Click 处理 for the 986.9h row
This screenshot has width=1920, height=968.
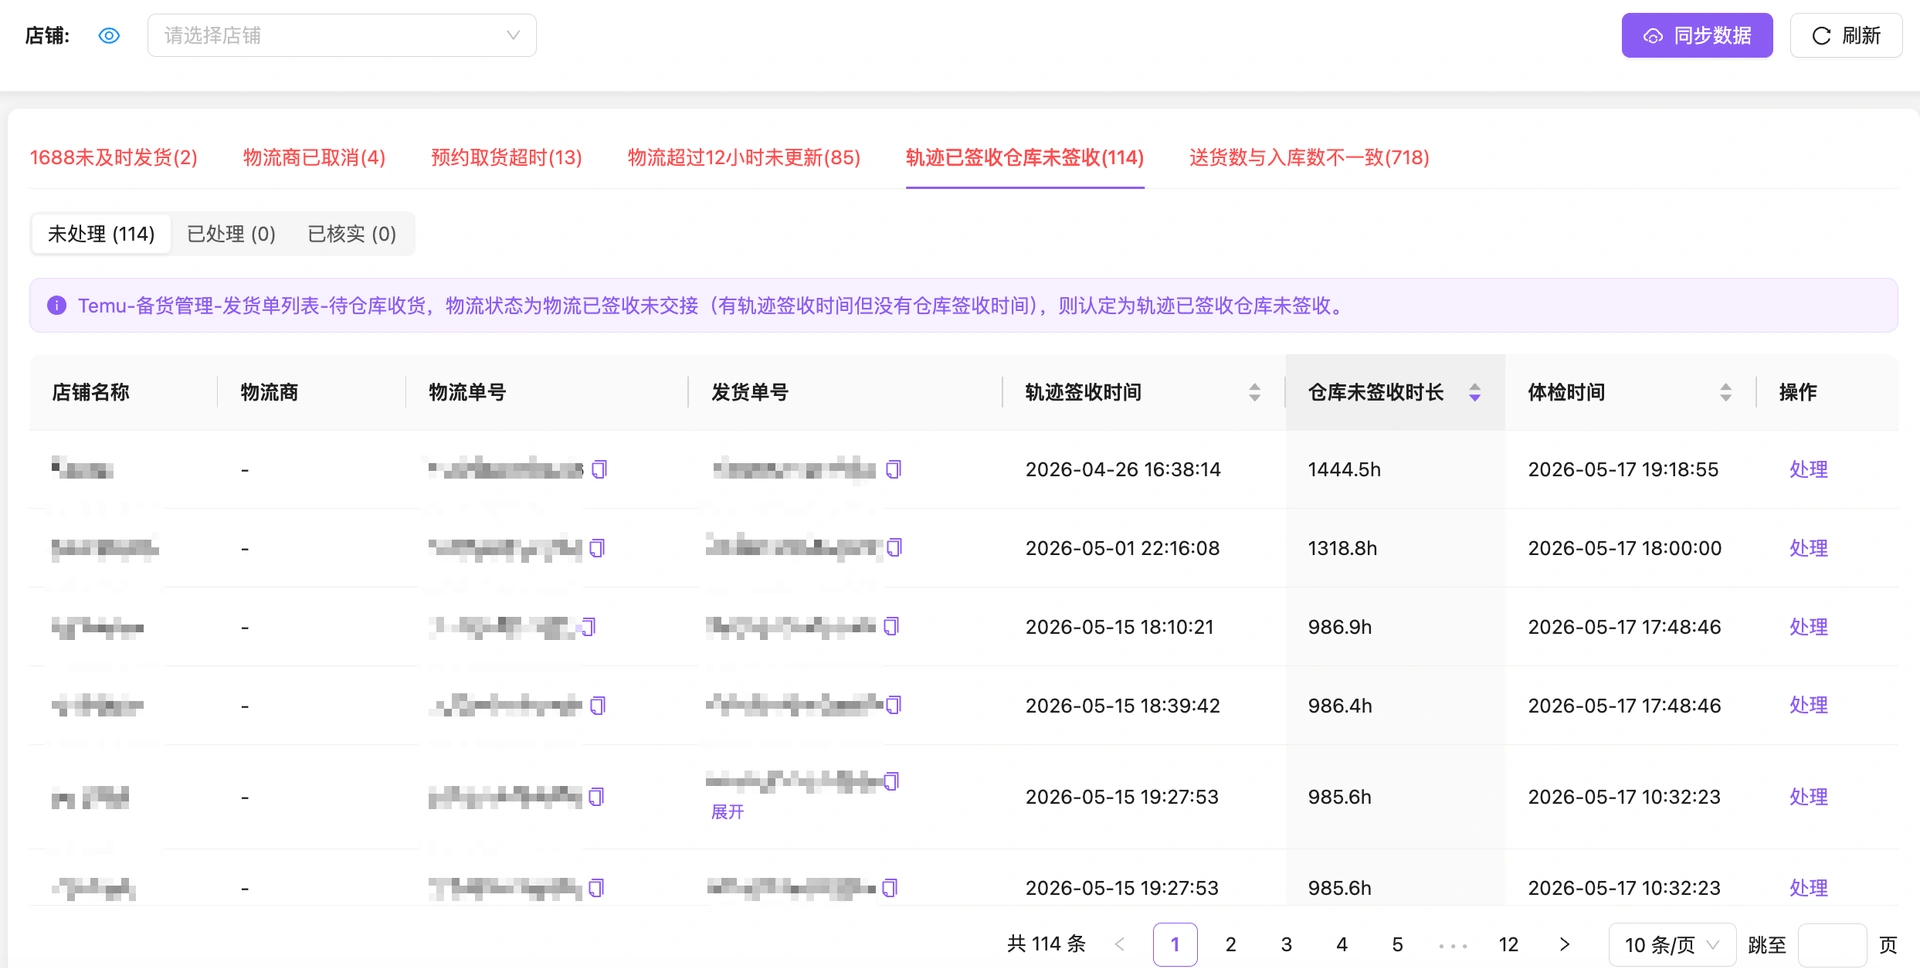pyautogui.click(x=1808, y=627)
